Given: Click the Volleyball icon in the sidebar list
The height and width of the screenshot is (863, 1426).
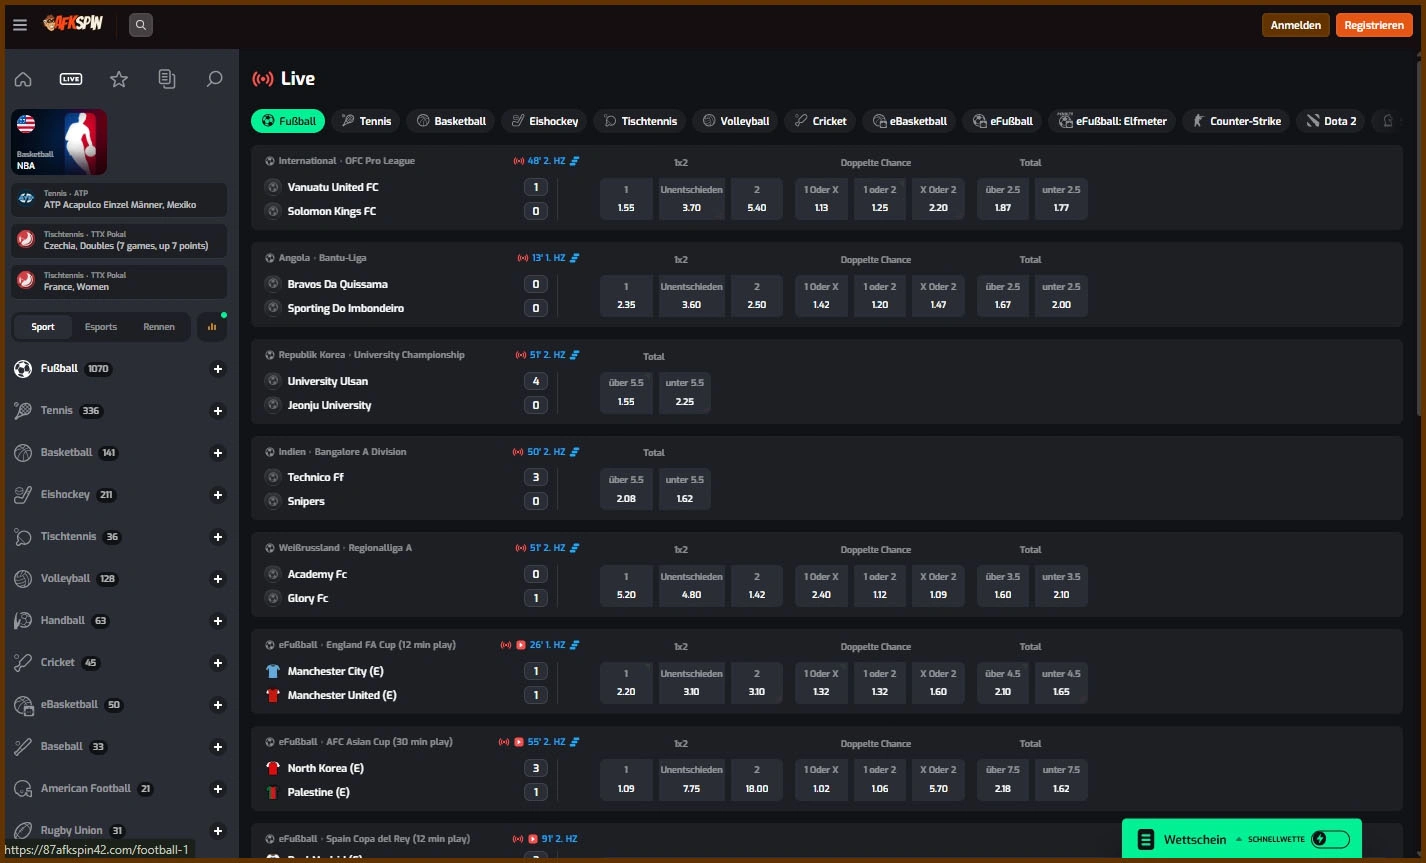Looking at the screenshot, I should point(23,579).
